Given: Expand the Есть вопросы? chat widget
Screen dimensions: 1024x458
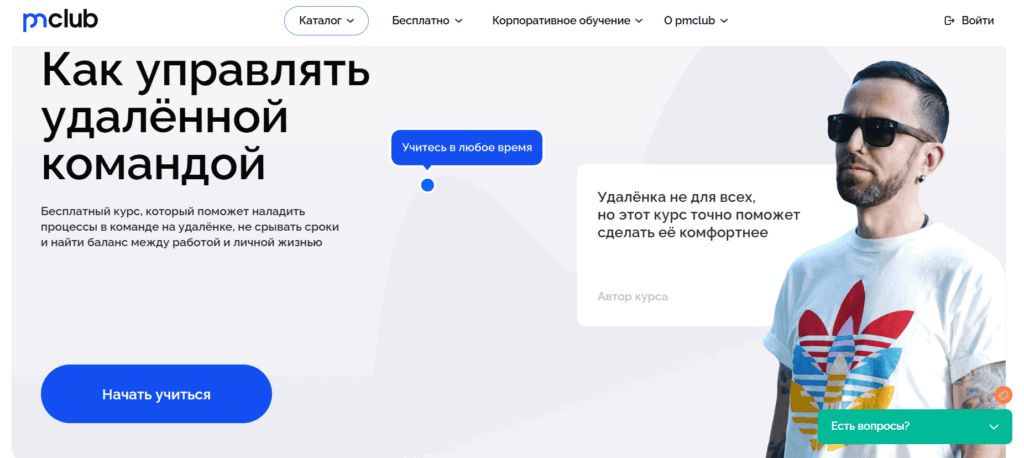Looking at the screenshot, I should pyautogui.click(x=914, y=427).
